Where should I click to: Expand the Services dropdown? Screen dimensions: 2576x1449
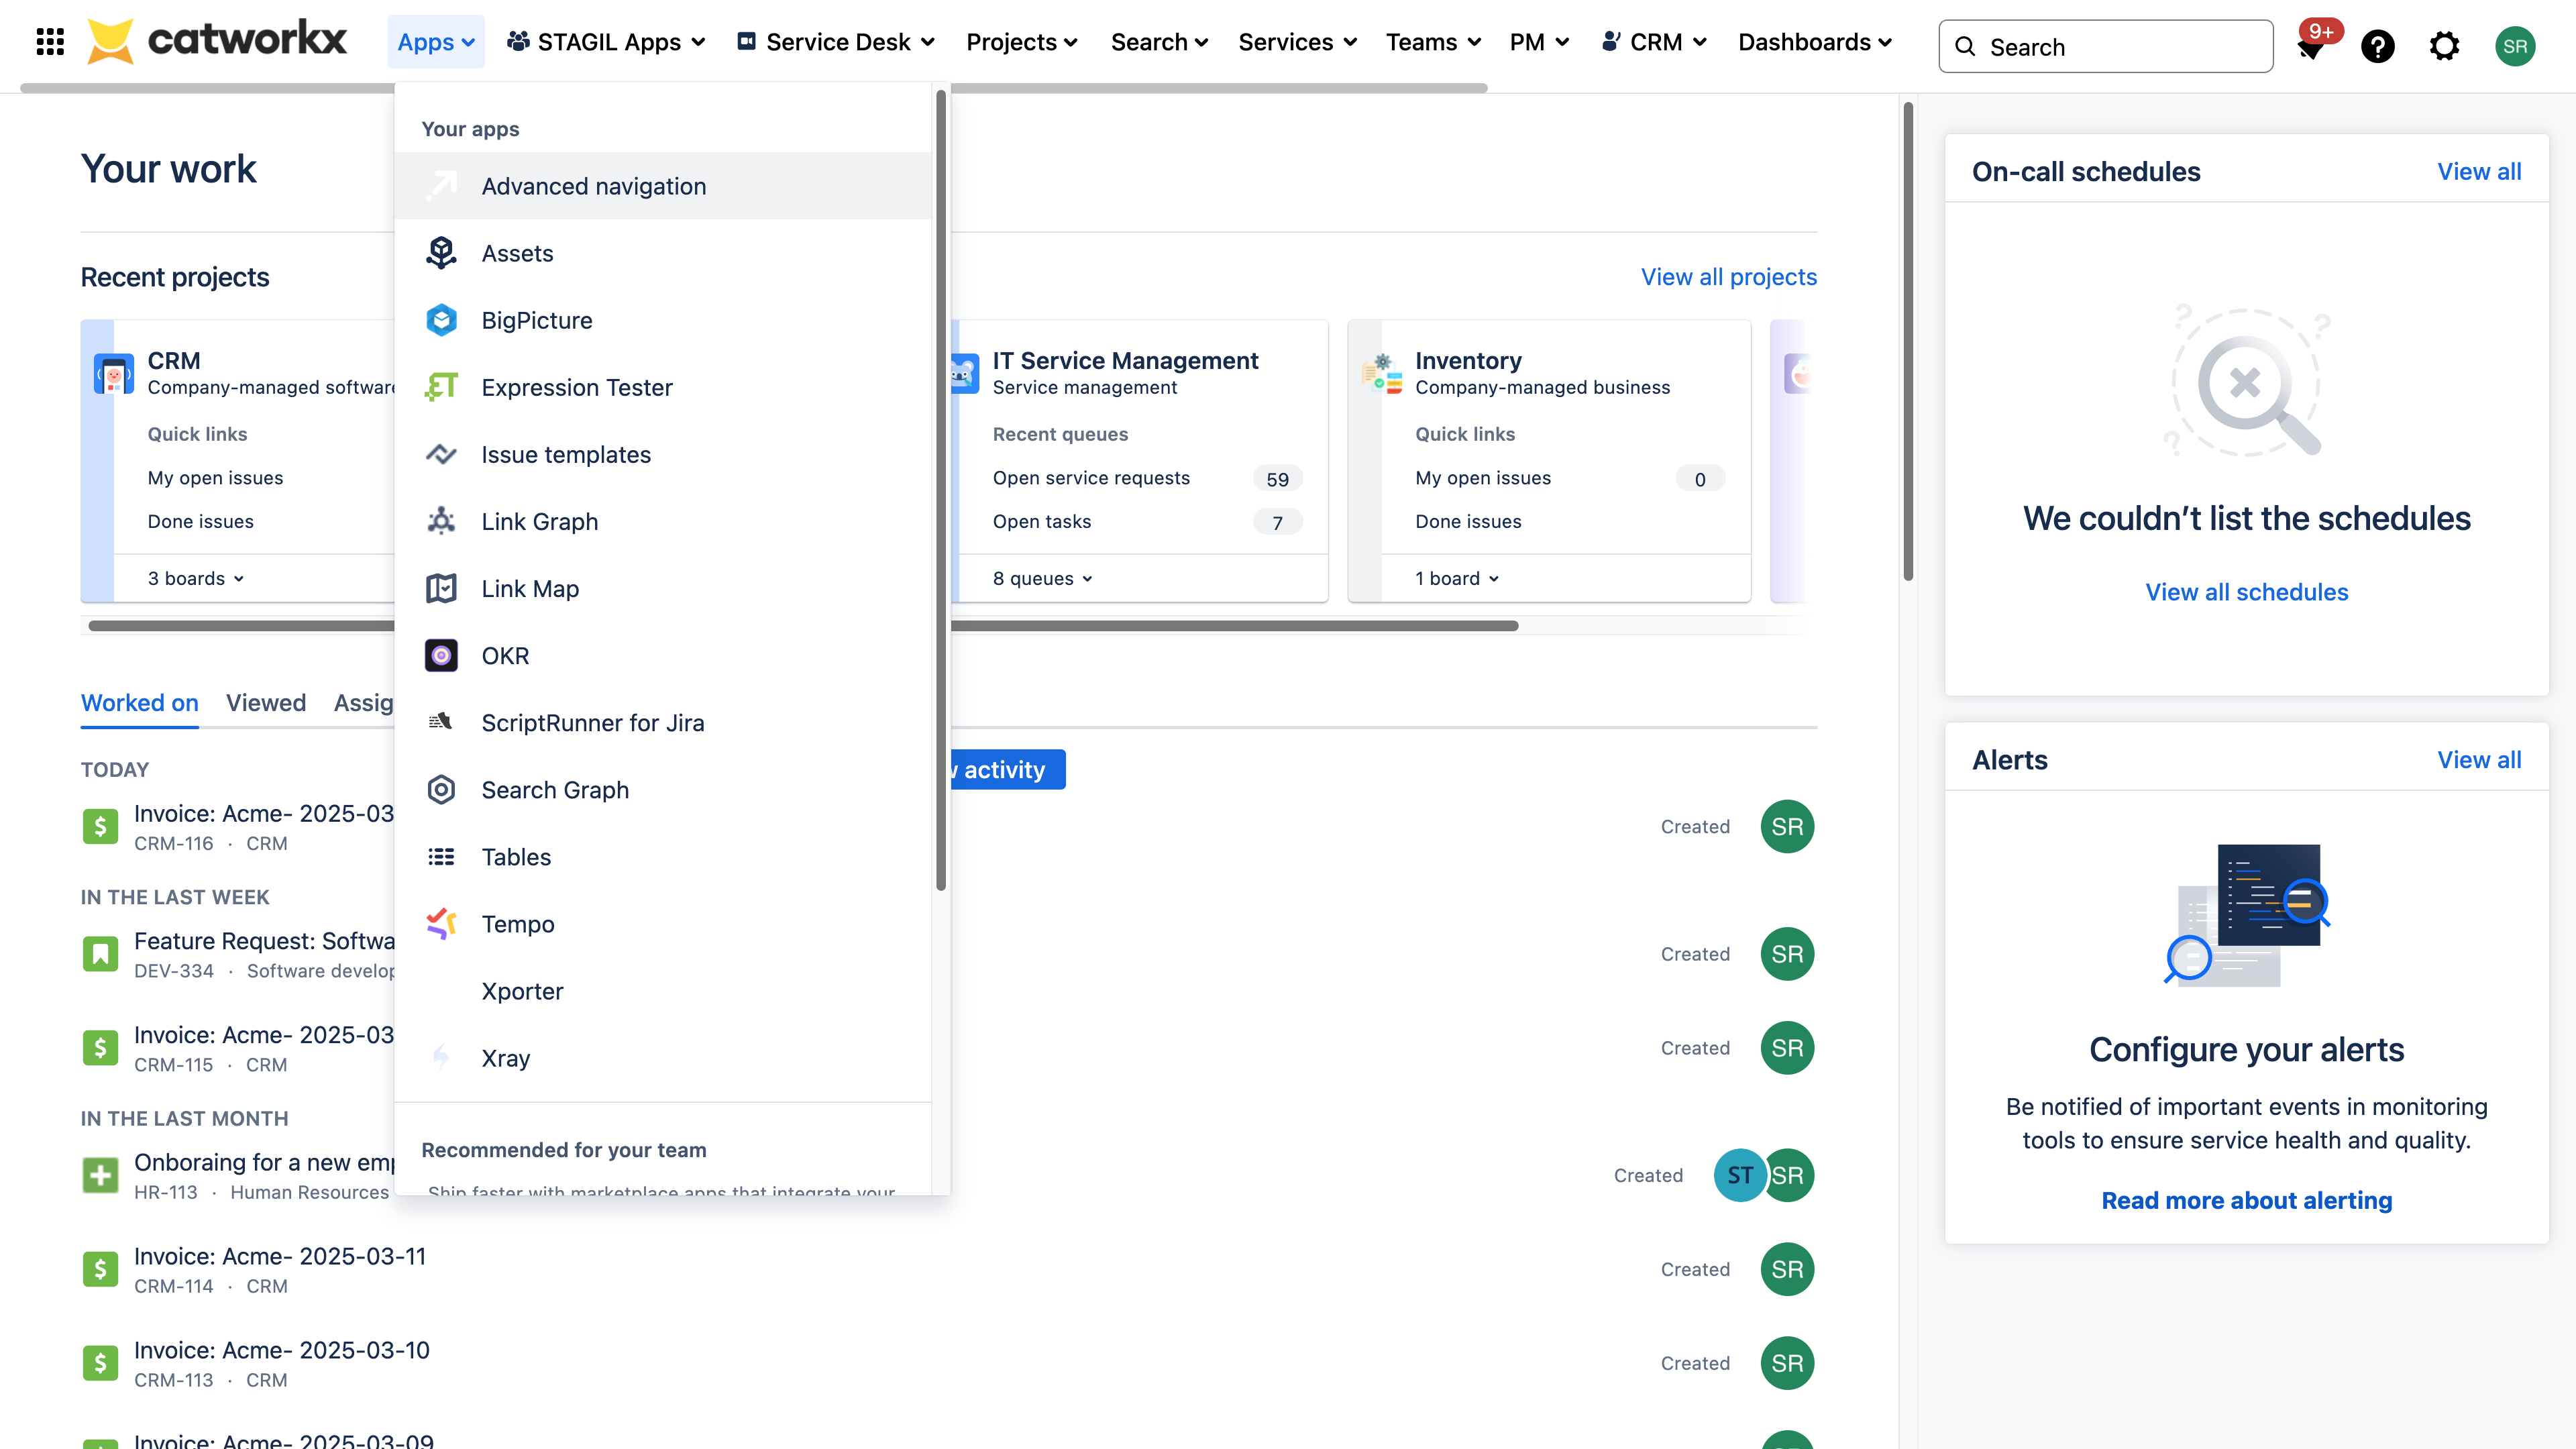pos(1297,42)
